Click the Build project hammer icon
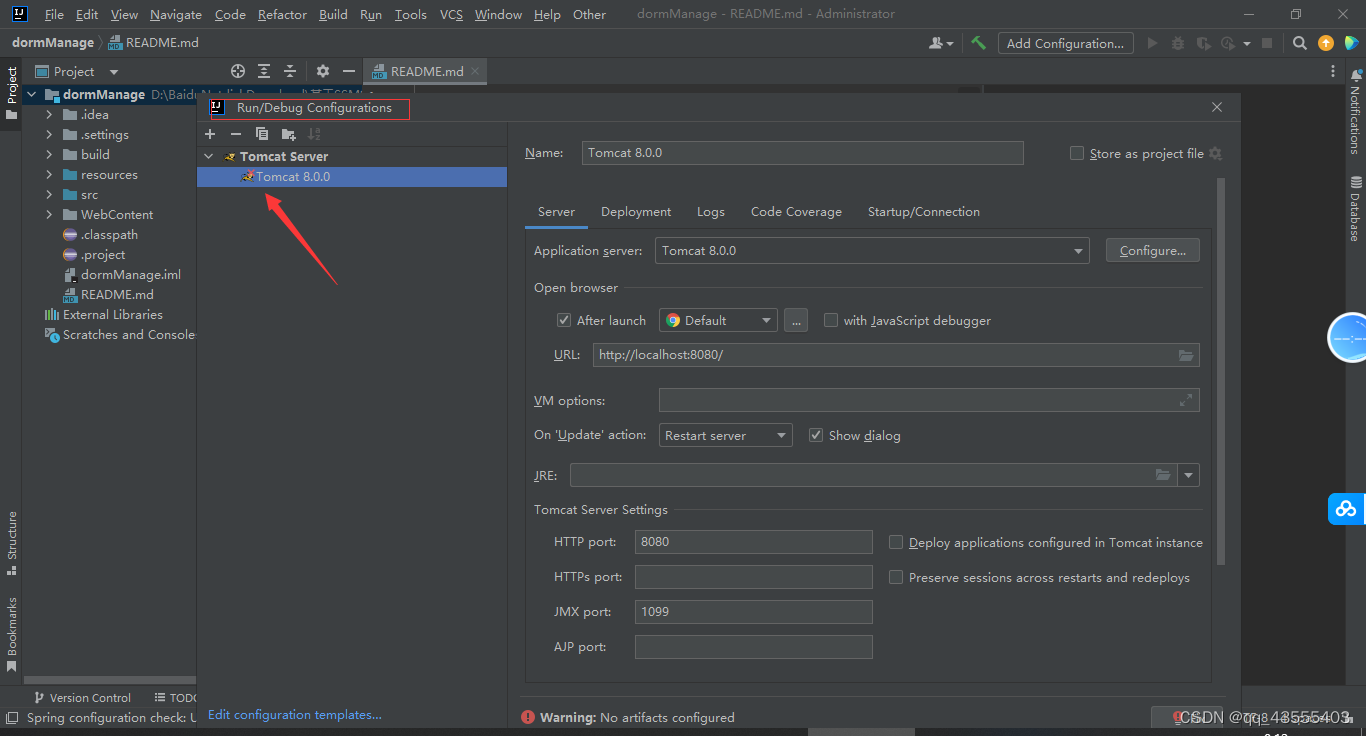Image resolution: width=1366 pixels, height=736 pixels. pos(979,43)
